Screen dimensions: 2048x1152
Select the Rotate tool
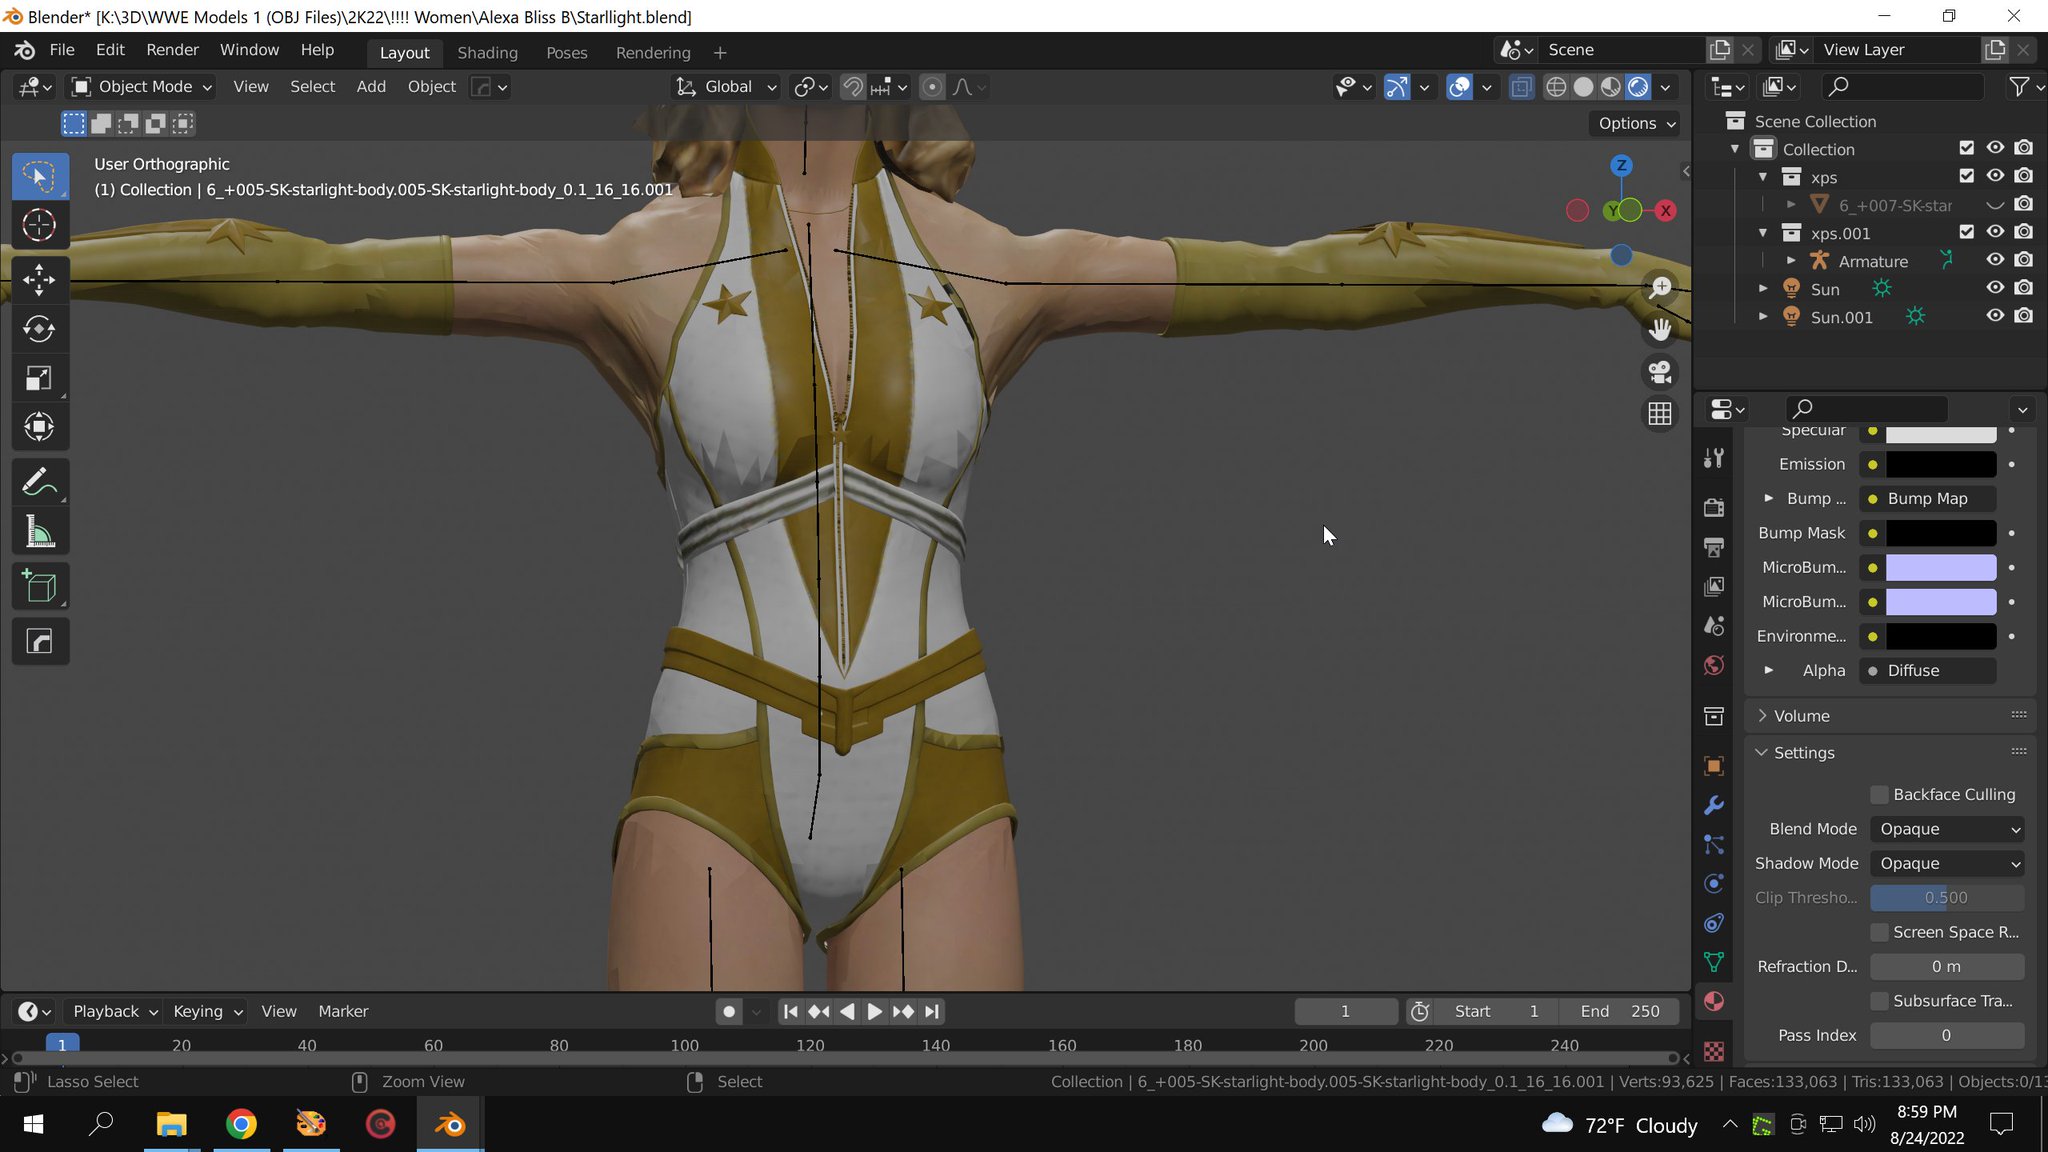pyautogui.click(x=39, y=329)
